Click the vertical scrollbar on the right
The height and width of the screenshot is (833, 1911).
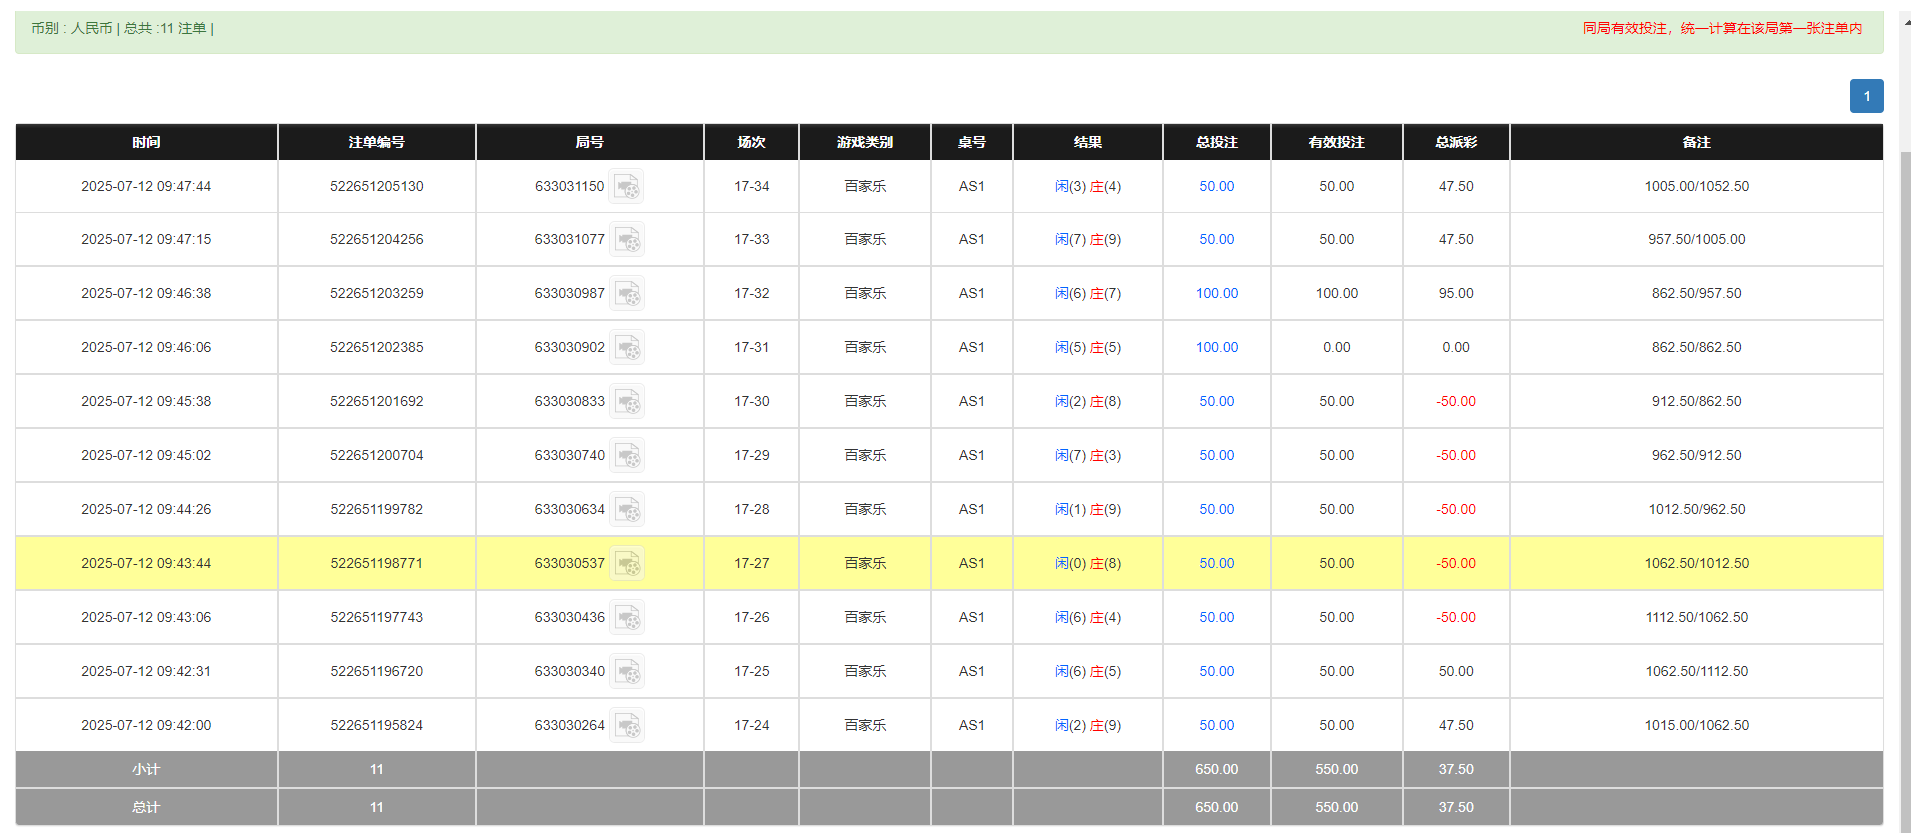pyautogui.click(x=1904, y=450)
